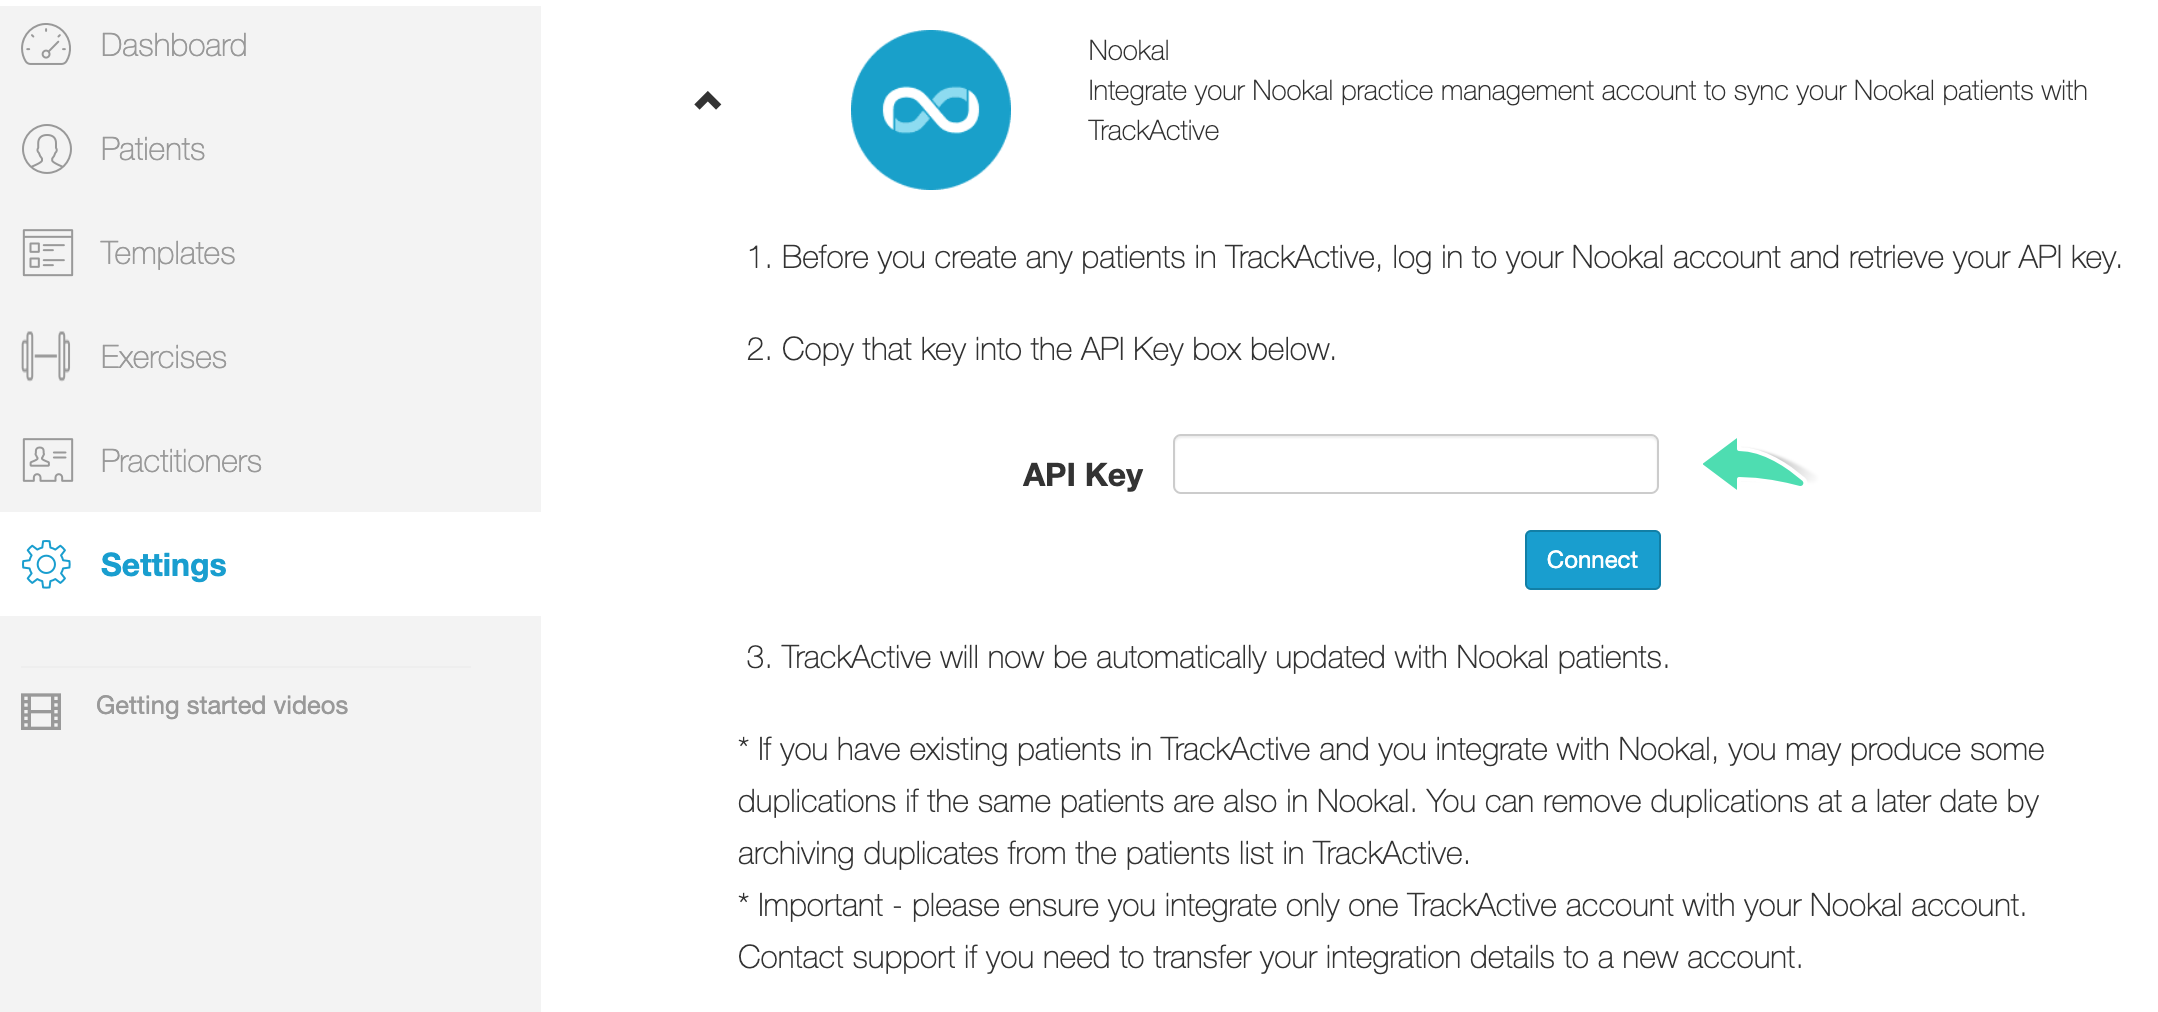Navigate to Exercises
The width and height of the screenshot is (2158, 1012).
(163, 357)
